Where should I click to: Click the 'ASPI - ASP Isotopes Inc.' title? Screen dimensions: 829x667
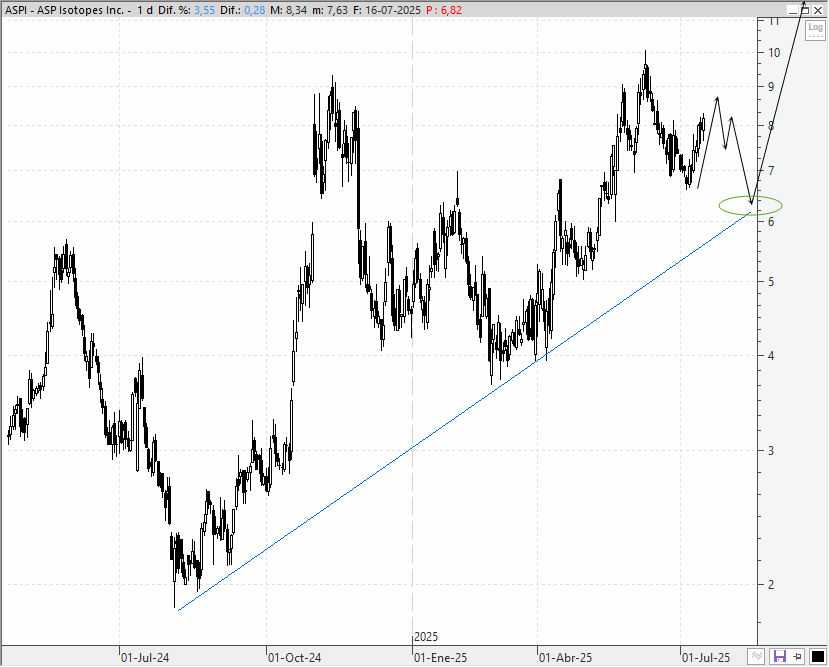(65, 10)
